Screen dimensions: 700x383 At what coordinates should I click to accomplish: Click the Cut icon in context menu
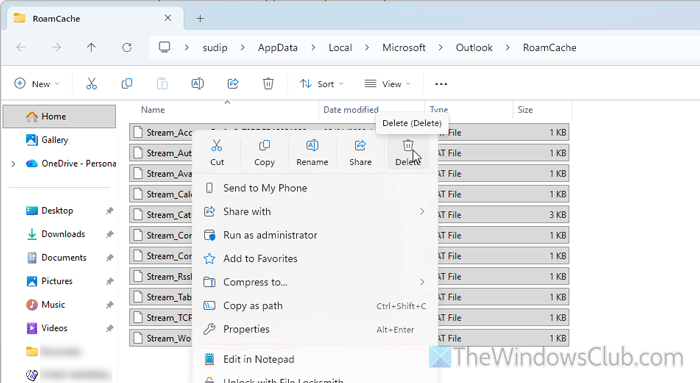tap(217, 146)
